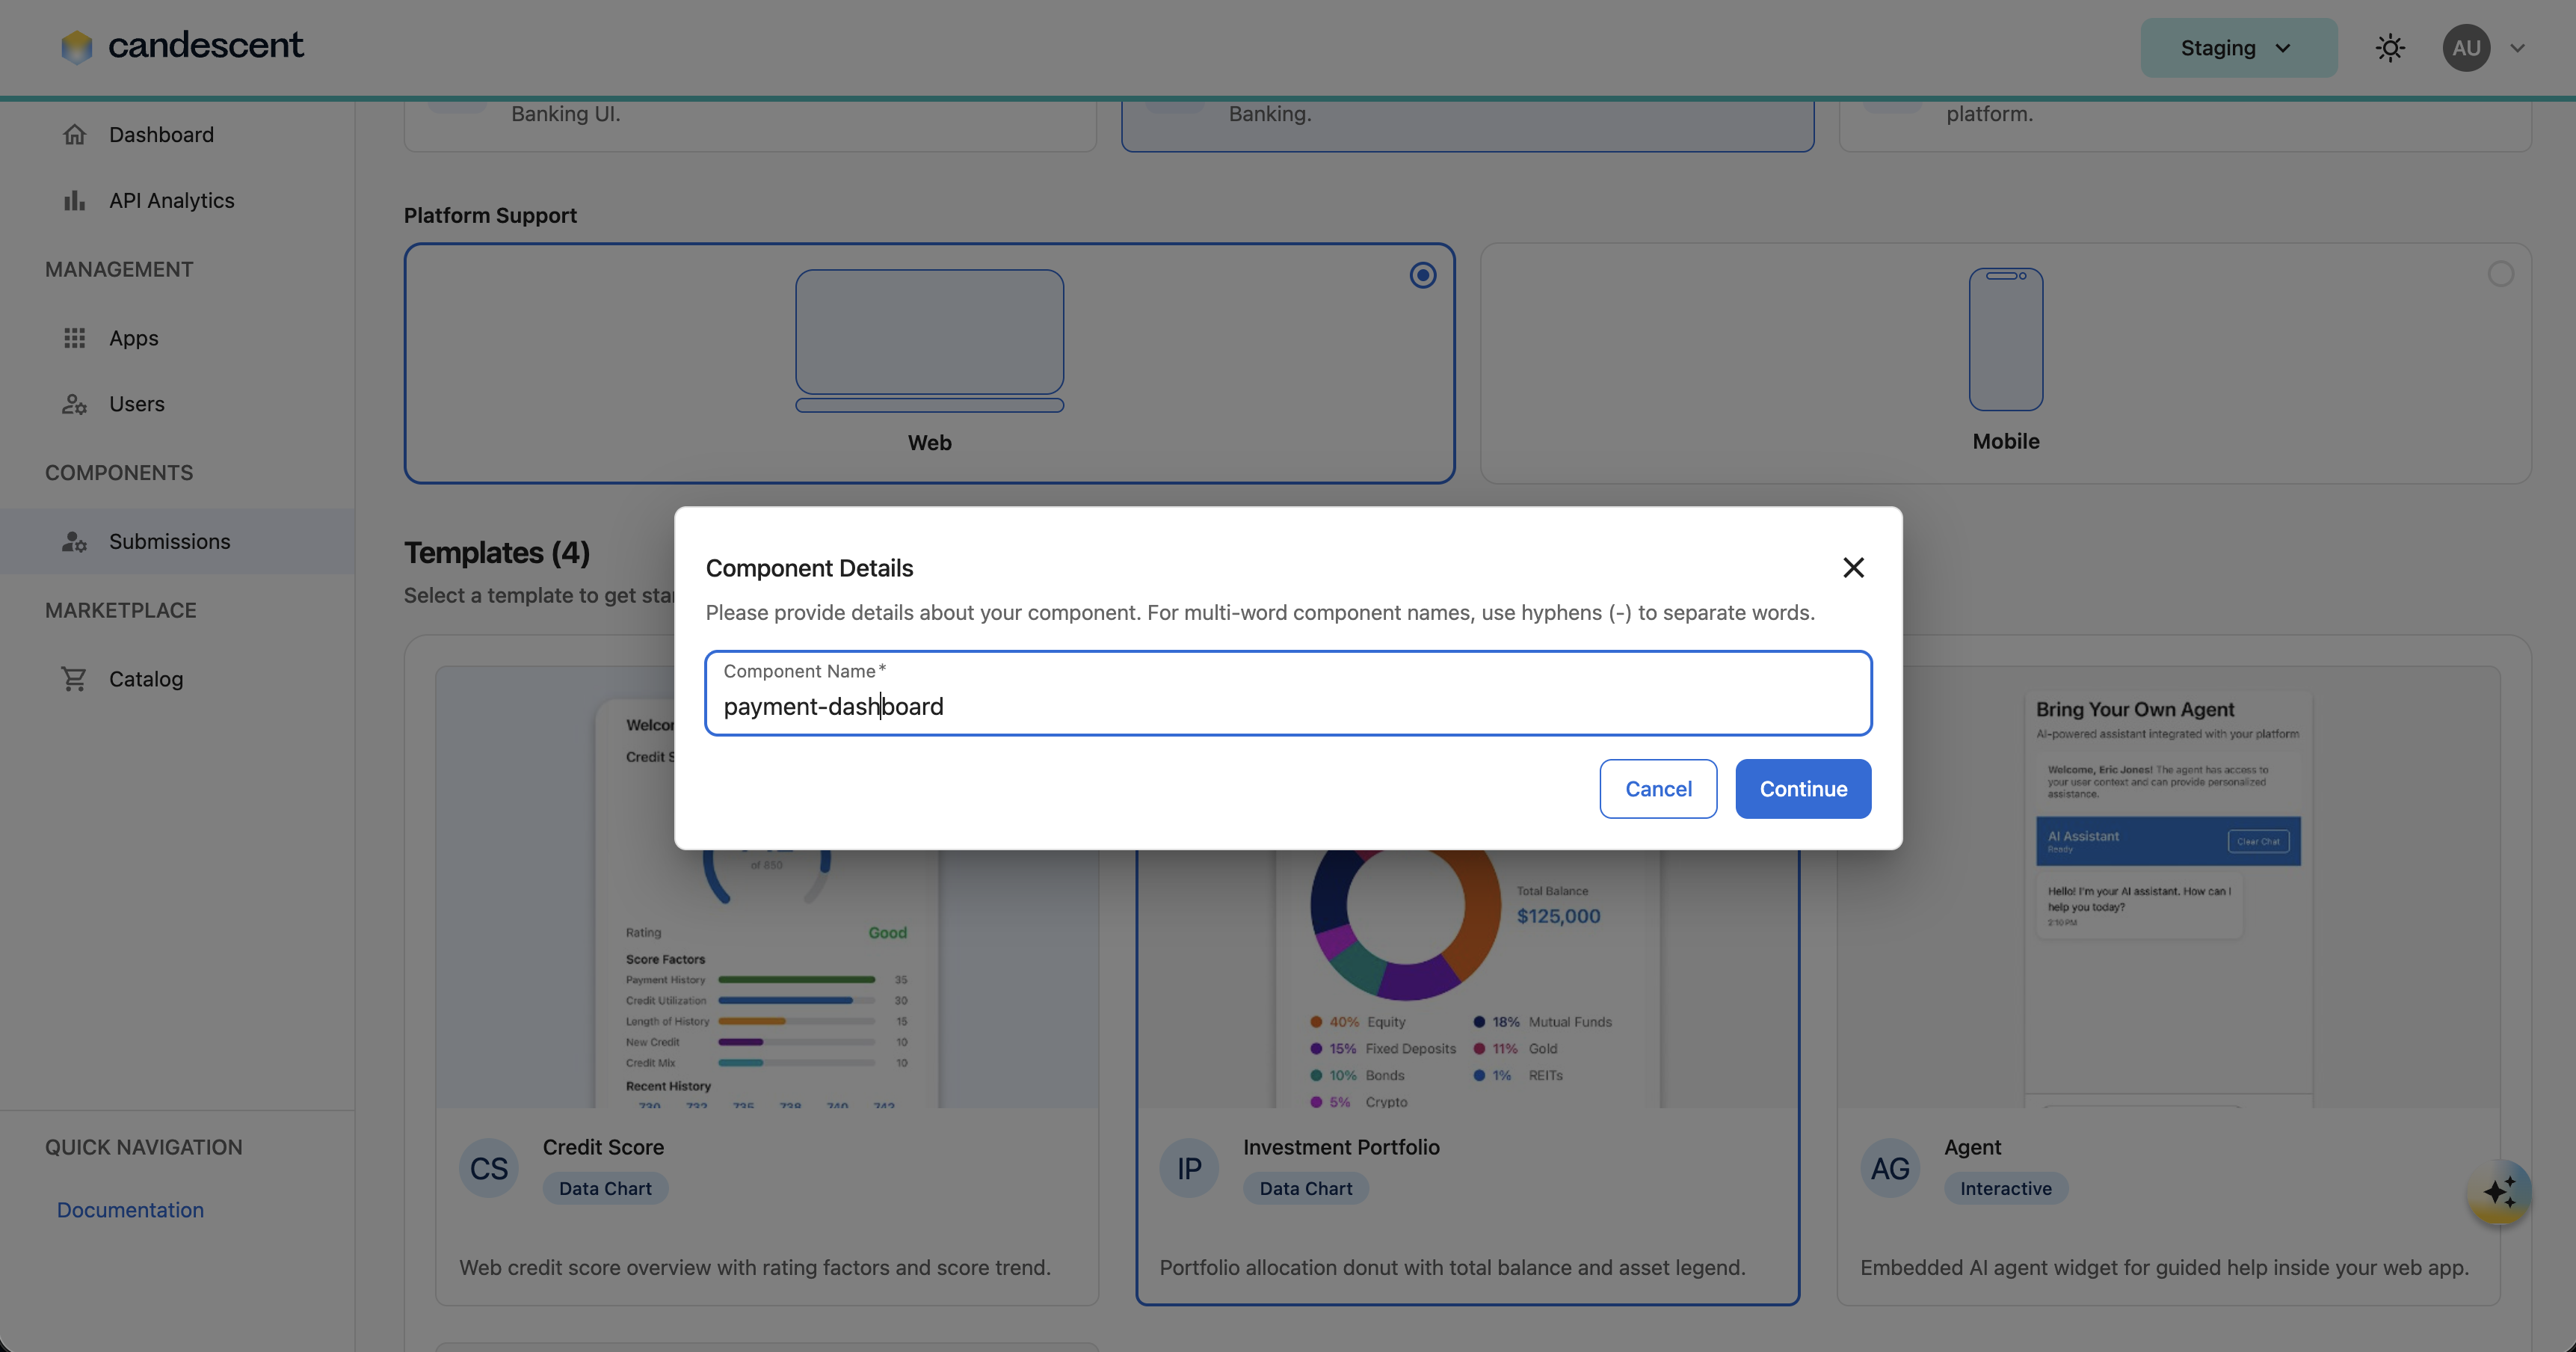Click the Component Details dialog title

click(x=809, y=568)
